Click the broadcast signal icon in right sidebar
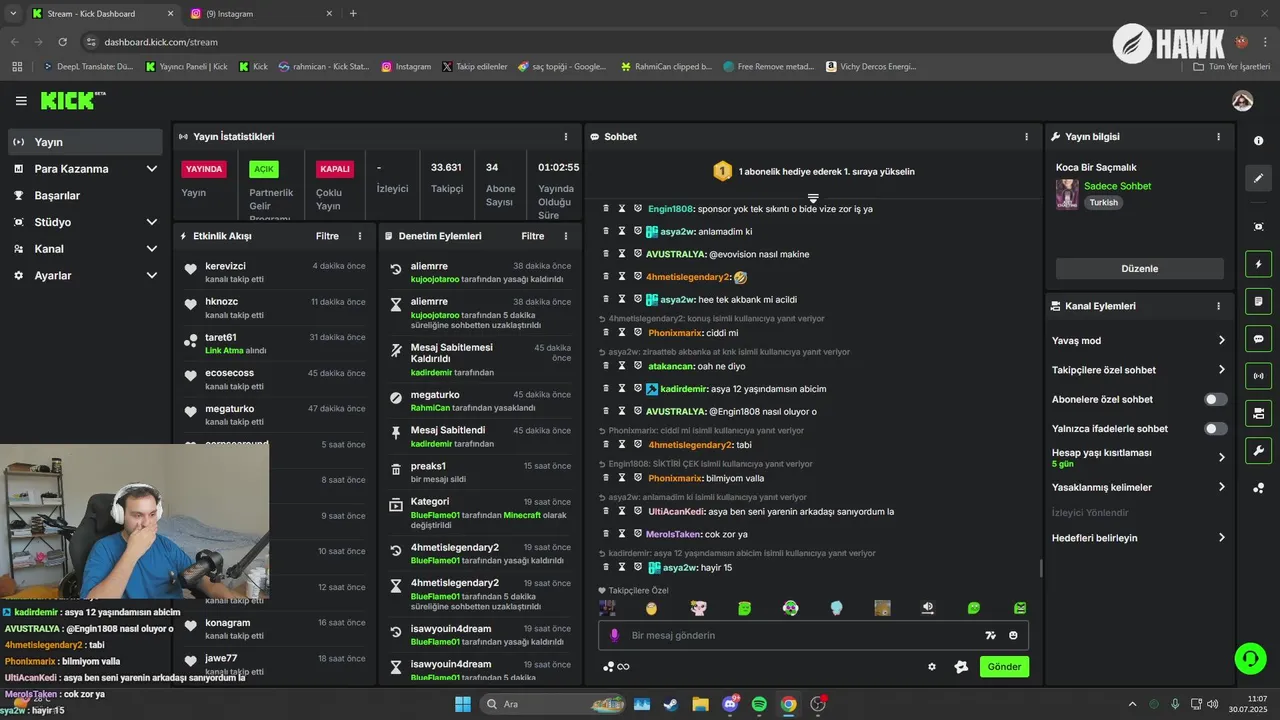 tap(1258, 376)
